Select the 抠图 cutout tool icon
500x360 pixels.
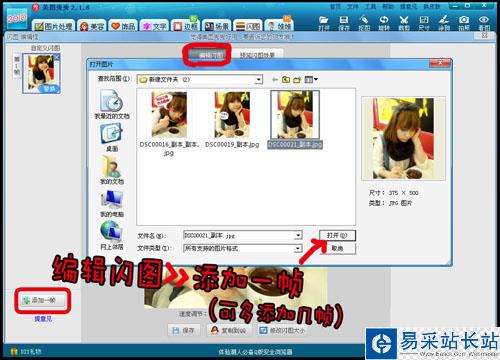coord(364,23)
